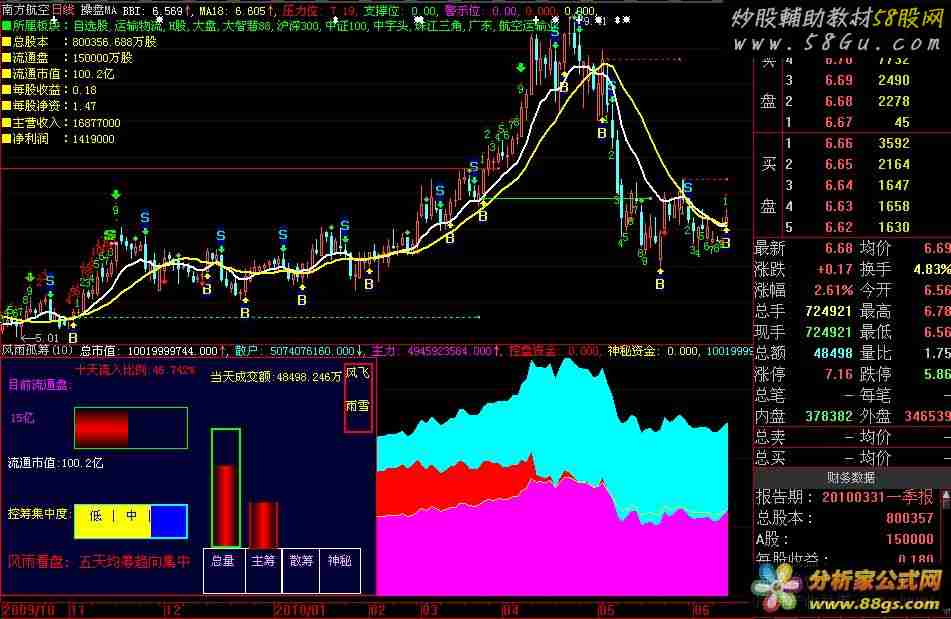This screenshot has width=951, height=619.
Task: Select the 神秘 label box
Action: 337,563
